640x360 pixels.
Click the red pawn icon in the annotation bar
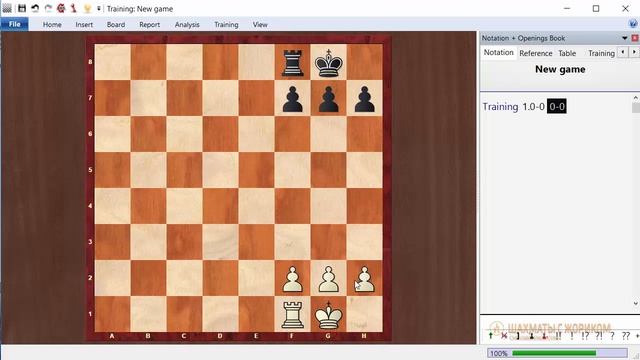pyautogui.click(x=544, y=336)
